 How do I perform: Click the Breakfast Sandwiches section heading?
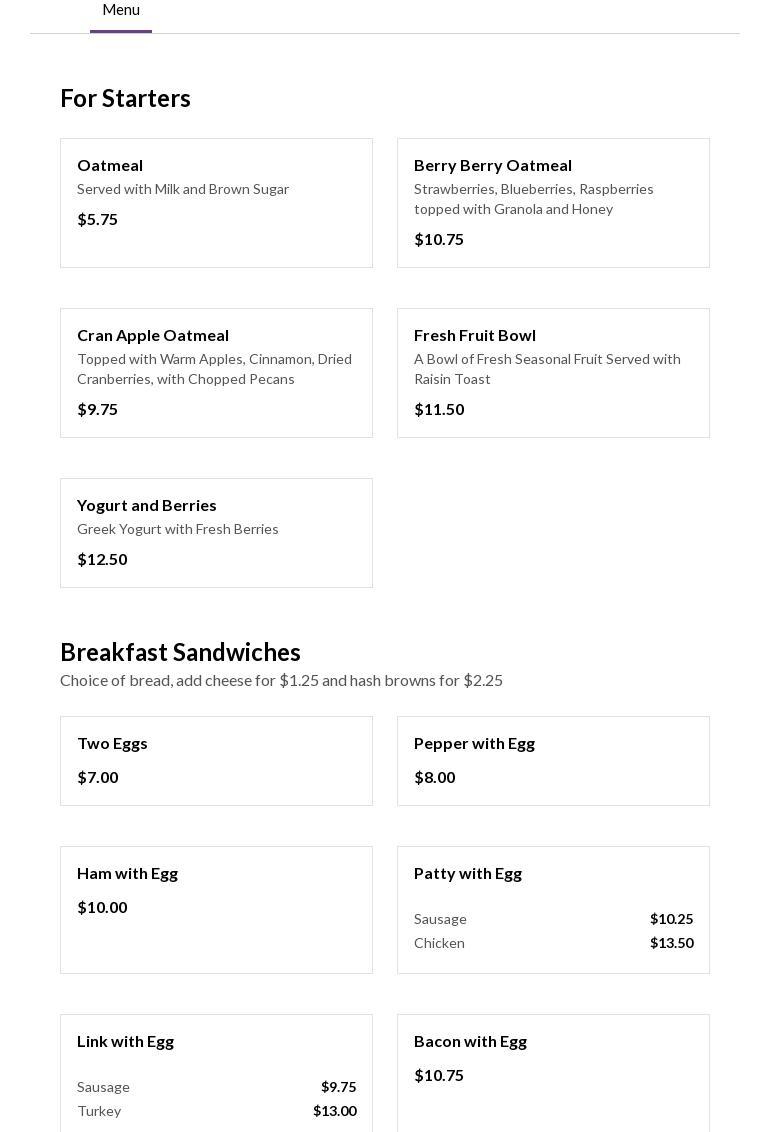[181, 652]
